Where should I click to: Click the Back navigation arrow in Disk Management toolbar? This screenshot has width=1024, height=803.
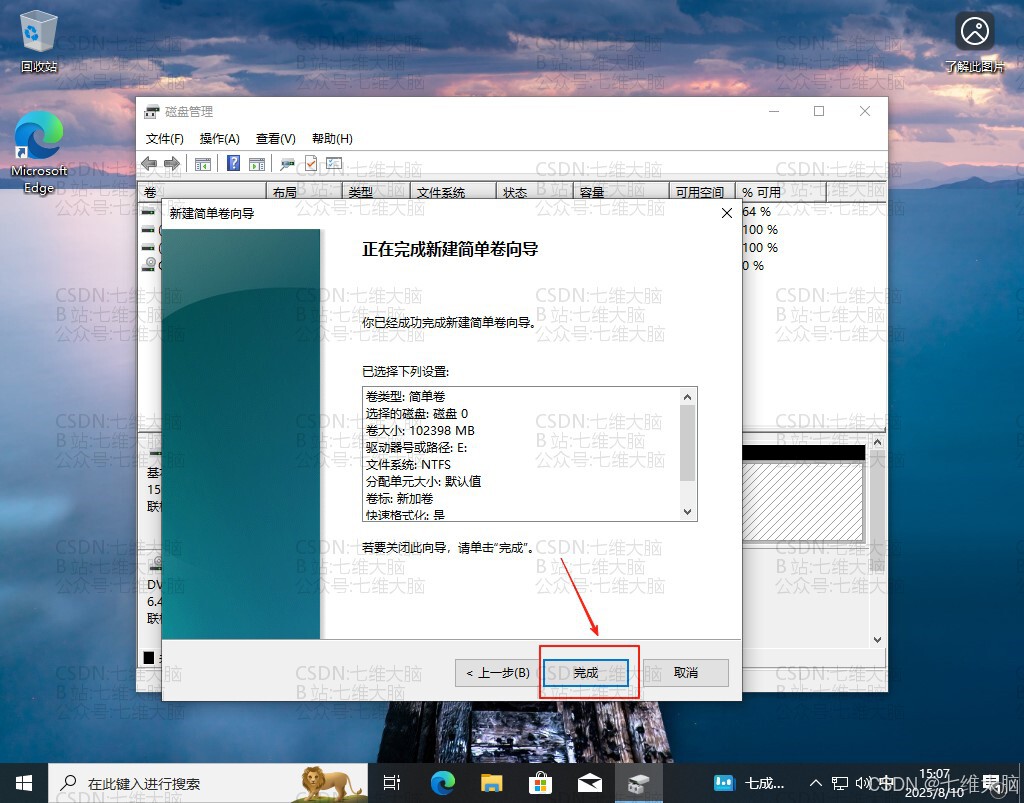coord(151,163)
